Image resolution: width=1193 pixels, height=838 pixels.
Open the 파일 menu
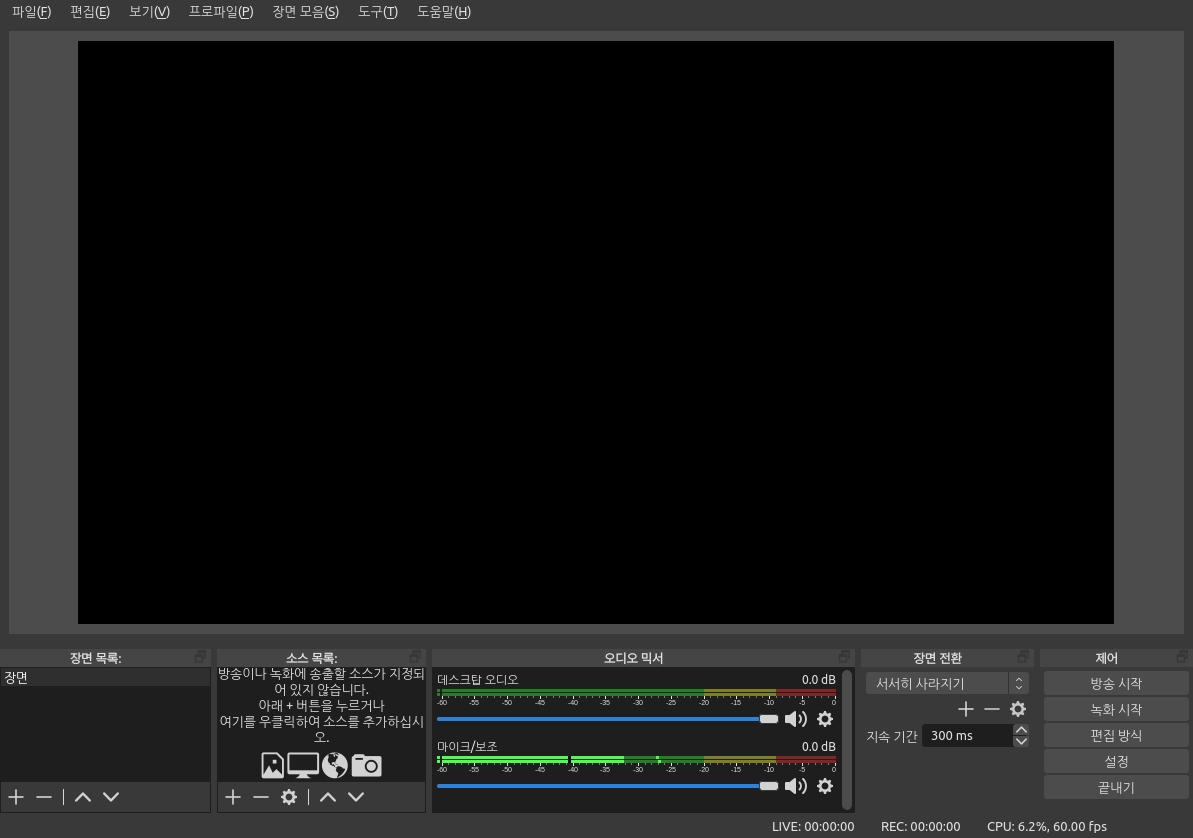pos(31,12)
